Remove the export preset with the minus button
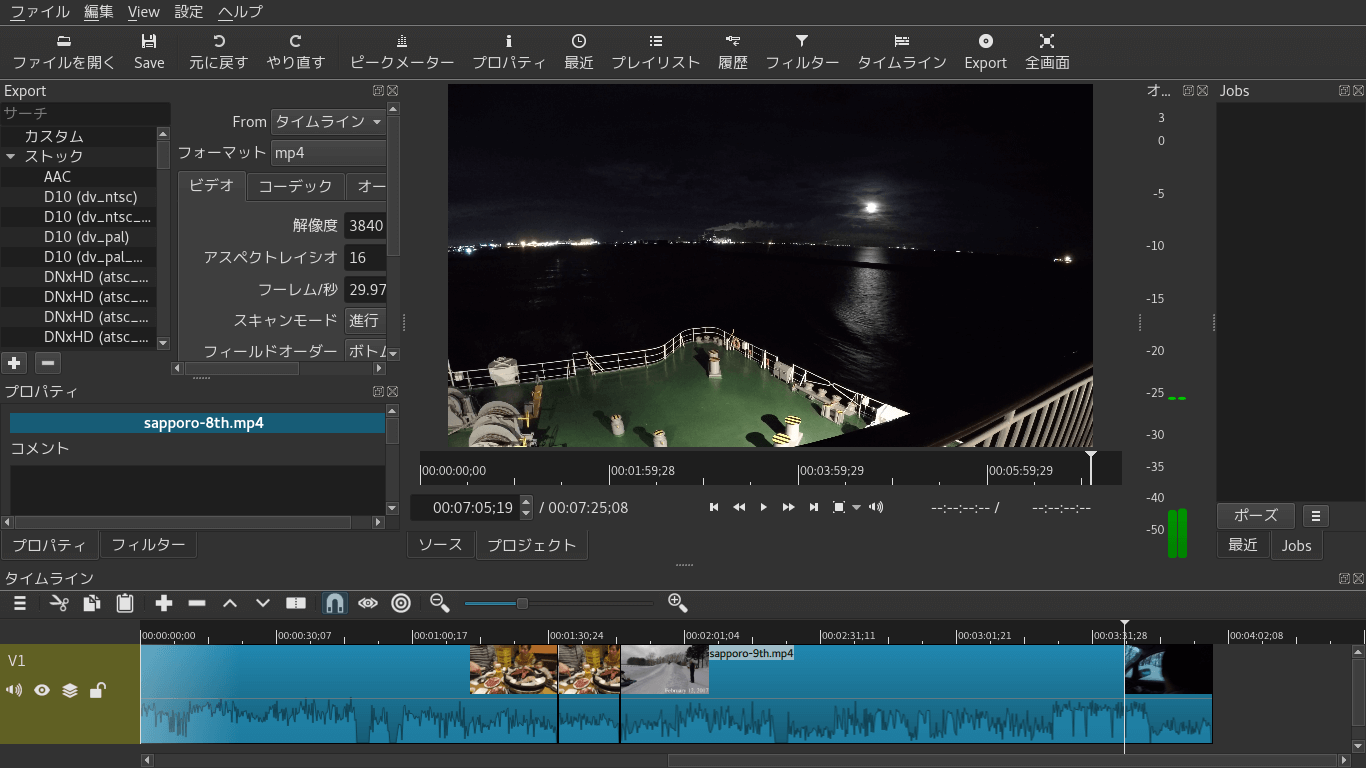This screenshot has height=768, width=1366. click(x=48, y=363)
